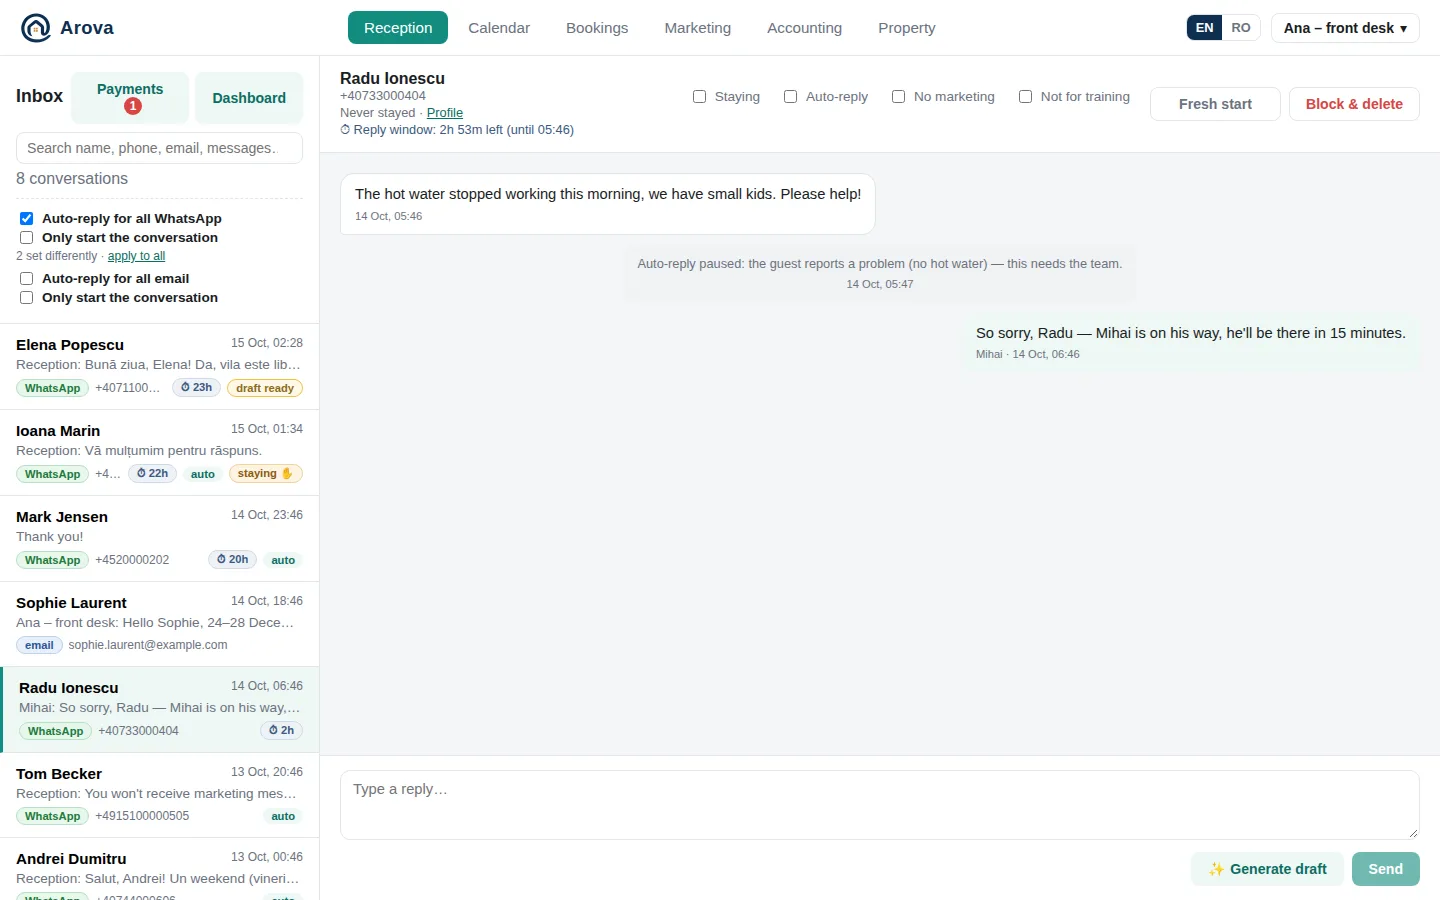Click the 22h timer badge for Ioana Marin
This screenshot has width=1440, height=900.
tap(153, 474)
